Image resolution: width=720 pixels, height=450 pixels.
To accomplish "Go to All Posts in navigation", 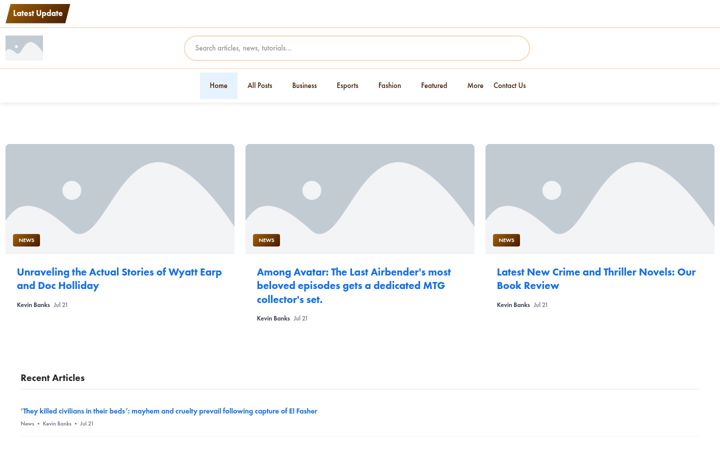I will [x=260, y=85].
